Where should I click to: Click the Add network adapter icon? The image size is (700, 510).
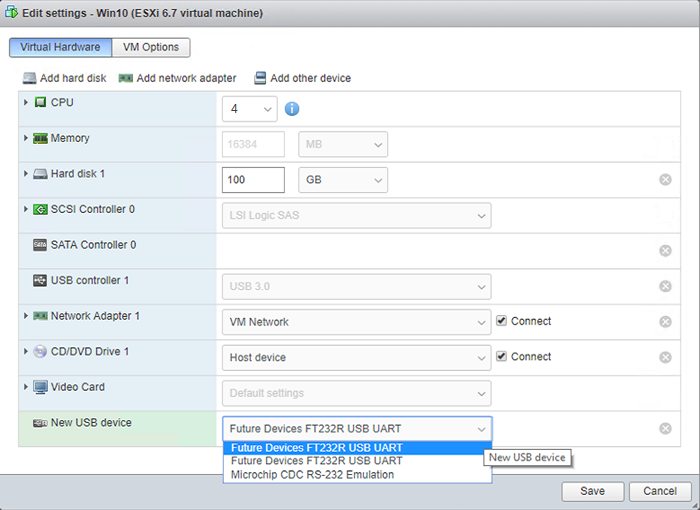tap(125, 78)
